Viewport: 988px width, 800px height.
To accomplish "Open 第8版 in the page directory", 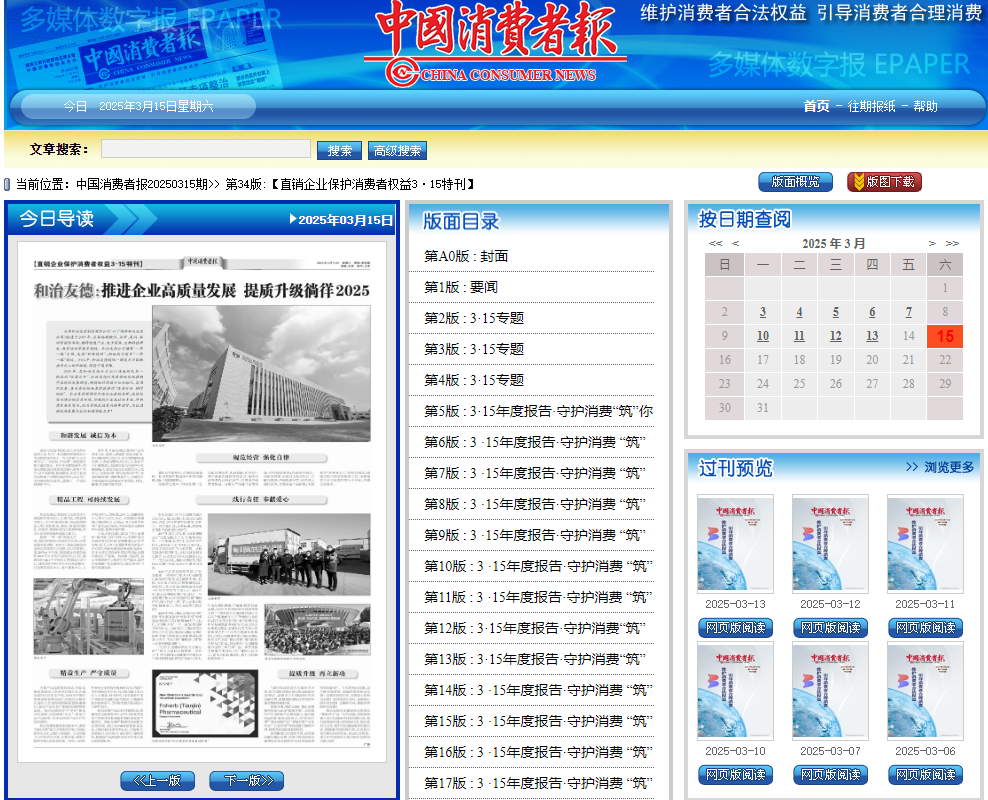I will pyautogui.click(x=536, y=505).
